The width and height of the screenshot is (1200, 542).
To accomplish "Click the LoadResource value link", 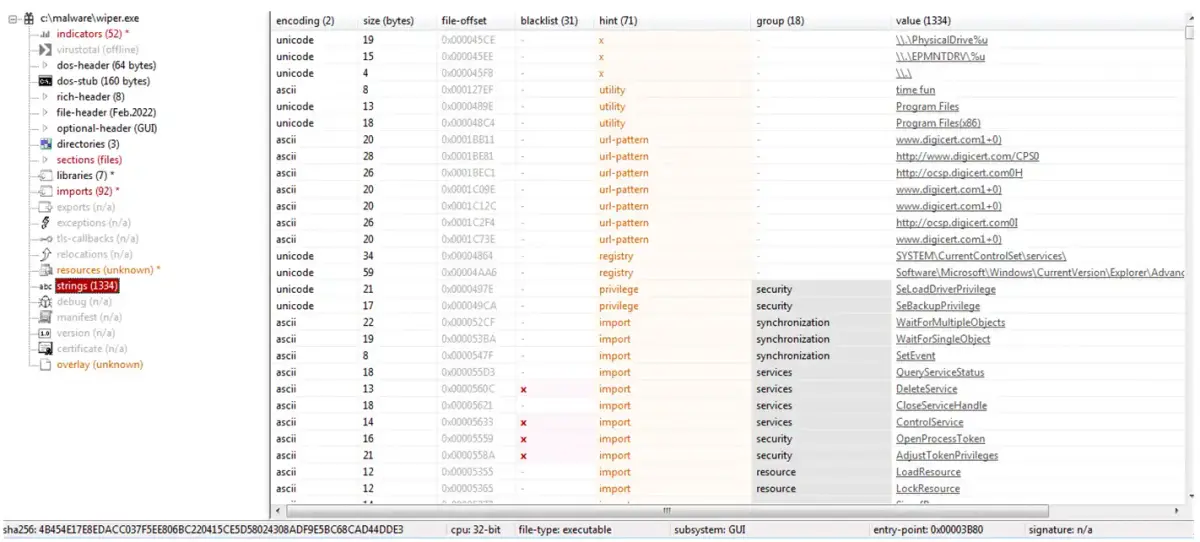I will point(928,472).
